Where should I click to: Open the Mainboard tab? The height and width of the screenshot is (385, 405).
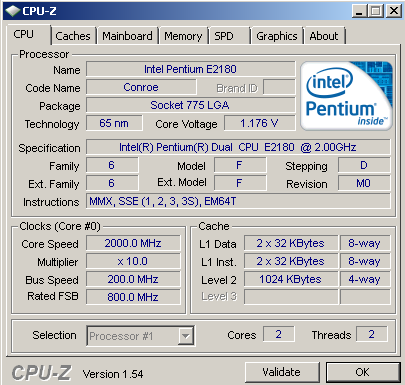[127, 36]
